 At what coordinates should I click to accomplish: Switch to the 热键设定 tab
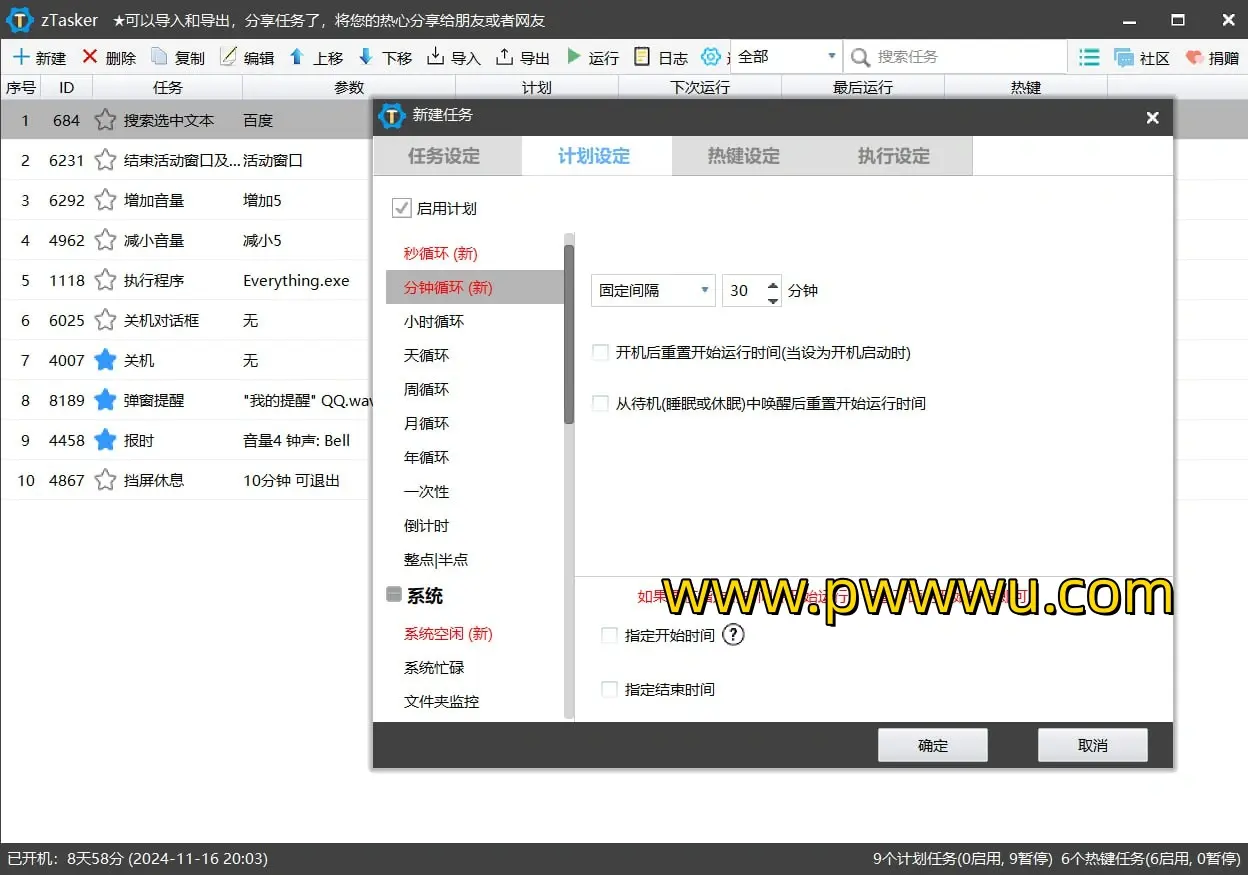tap(743, 156)
